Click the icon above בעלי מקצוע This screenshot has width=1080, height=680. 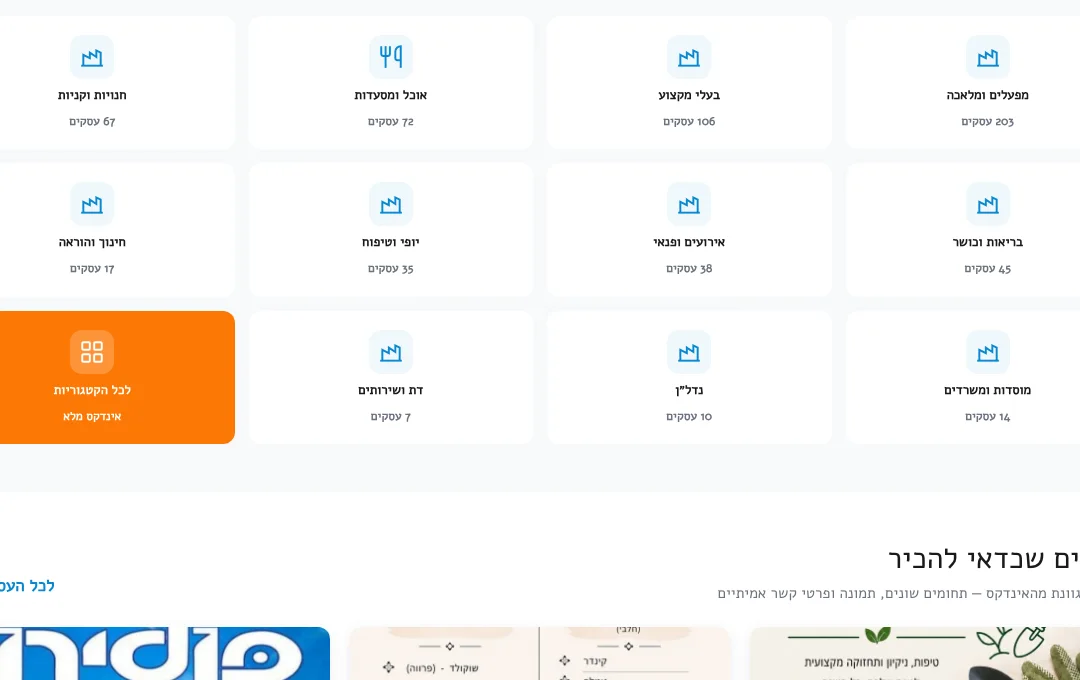coord(689,57)
